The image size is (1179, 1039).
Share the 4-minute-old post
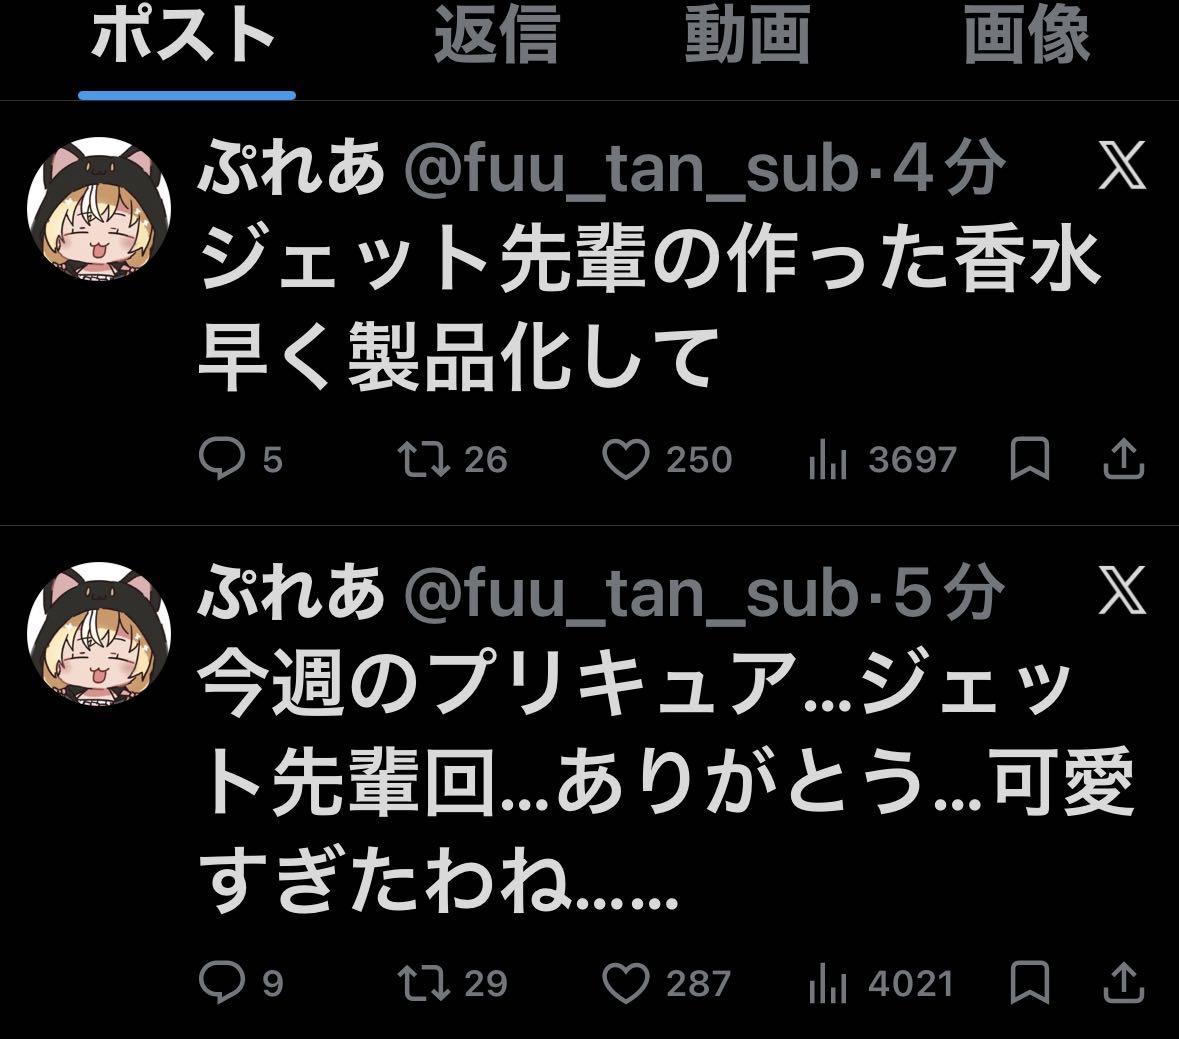1123,459
